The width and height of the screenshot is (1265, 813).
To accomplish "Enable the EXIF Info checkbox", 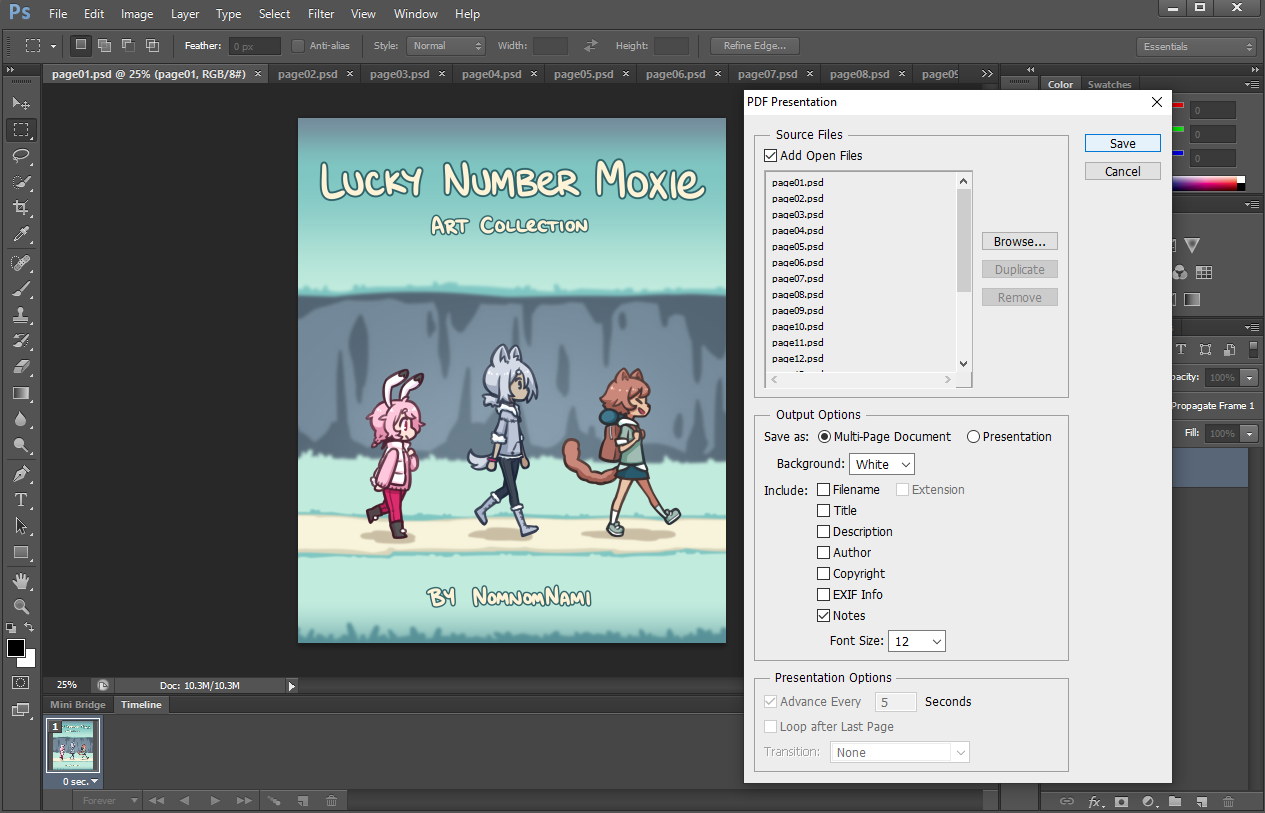I will click(x=824, y=594).
